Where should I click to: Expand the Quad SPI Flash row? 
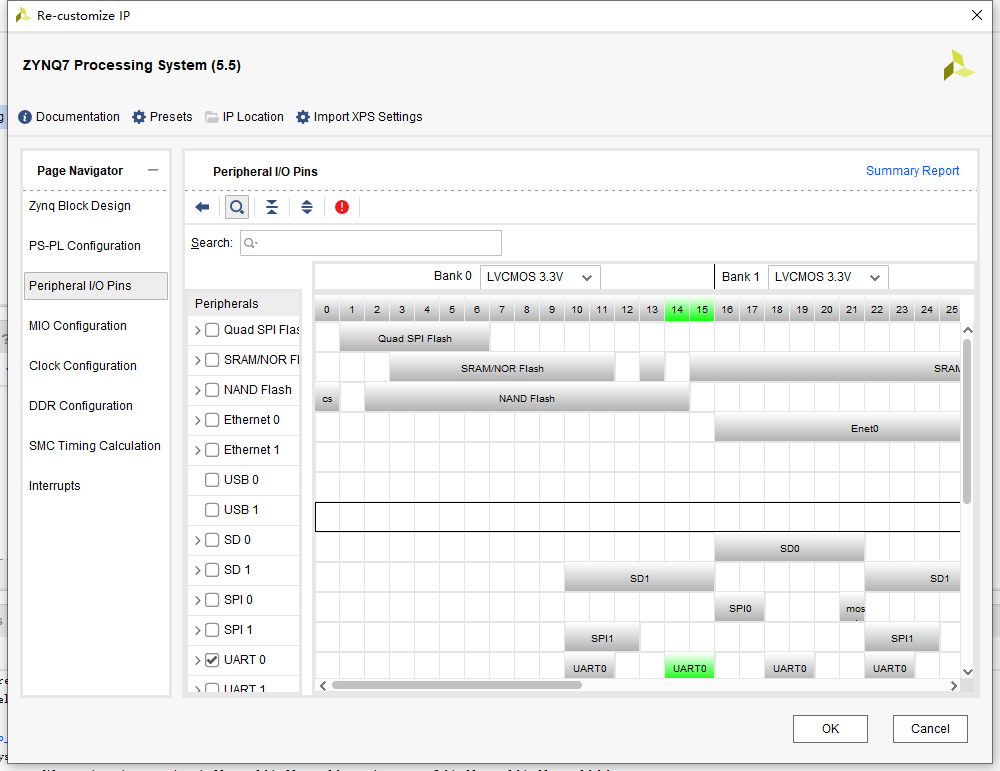point(198,330)
